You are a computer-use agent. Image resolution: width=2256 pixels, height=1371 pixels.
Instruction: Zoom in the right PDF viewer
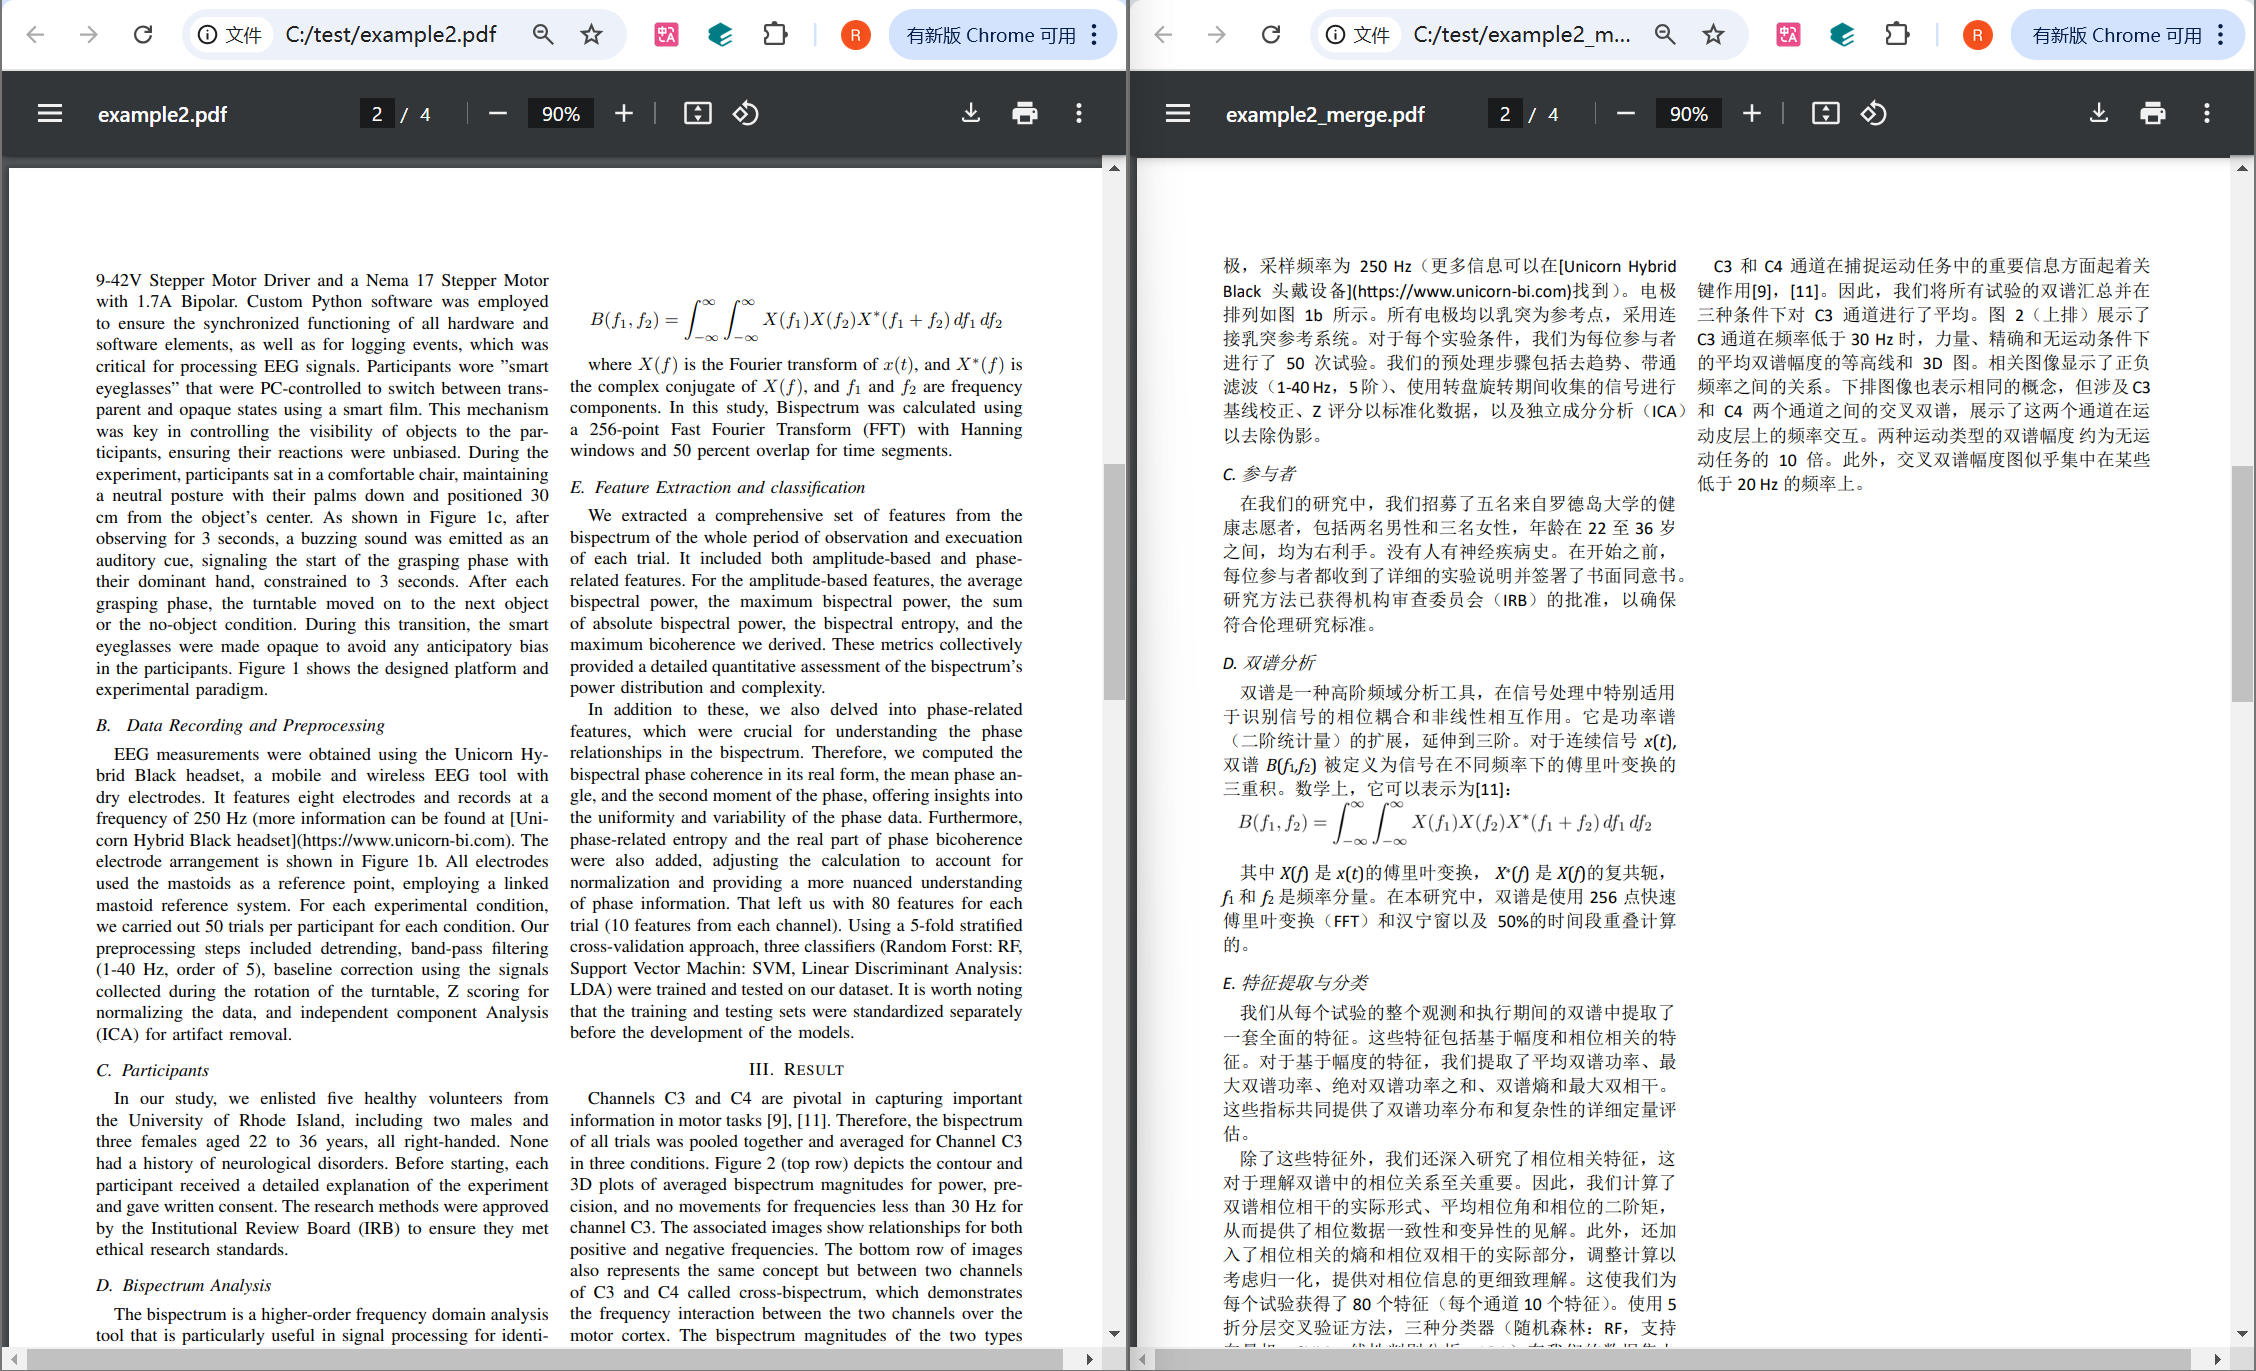coord(1752,114)
